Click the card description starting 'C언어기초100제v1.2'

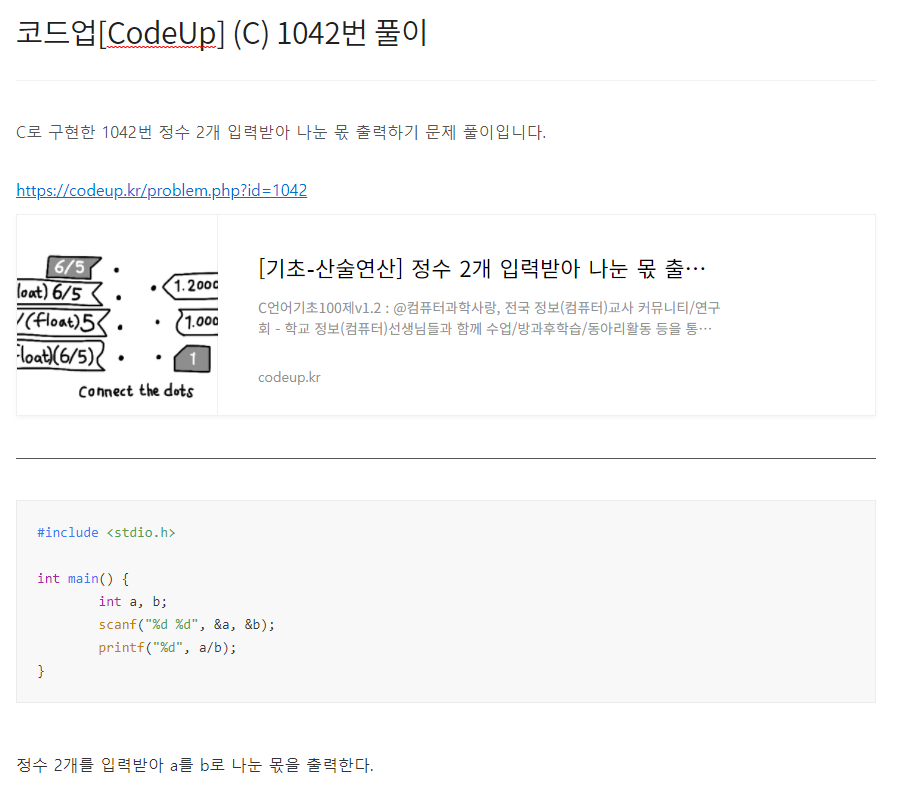[x=489, y=318]
